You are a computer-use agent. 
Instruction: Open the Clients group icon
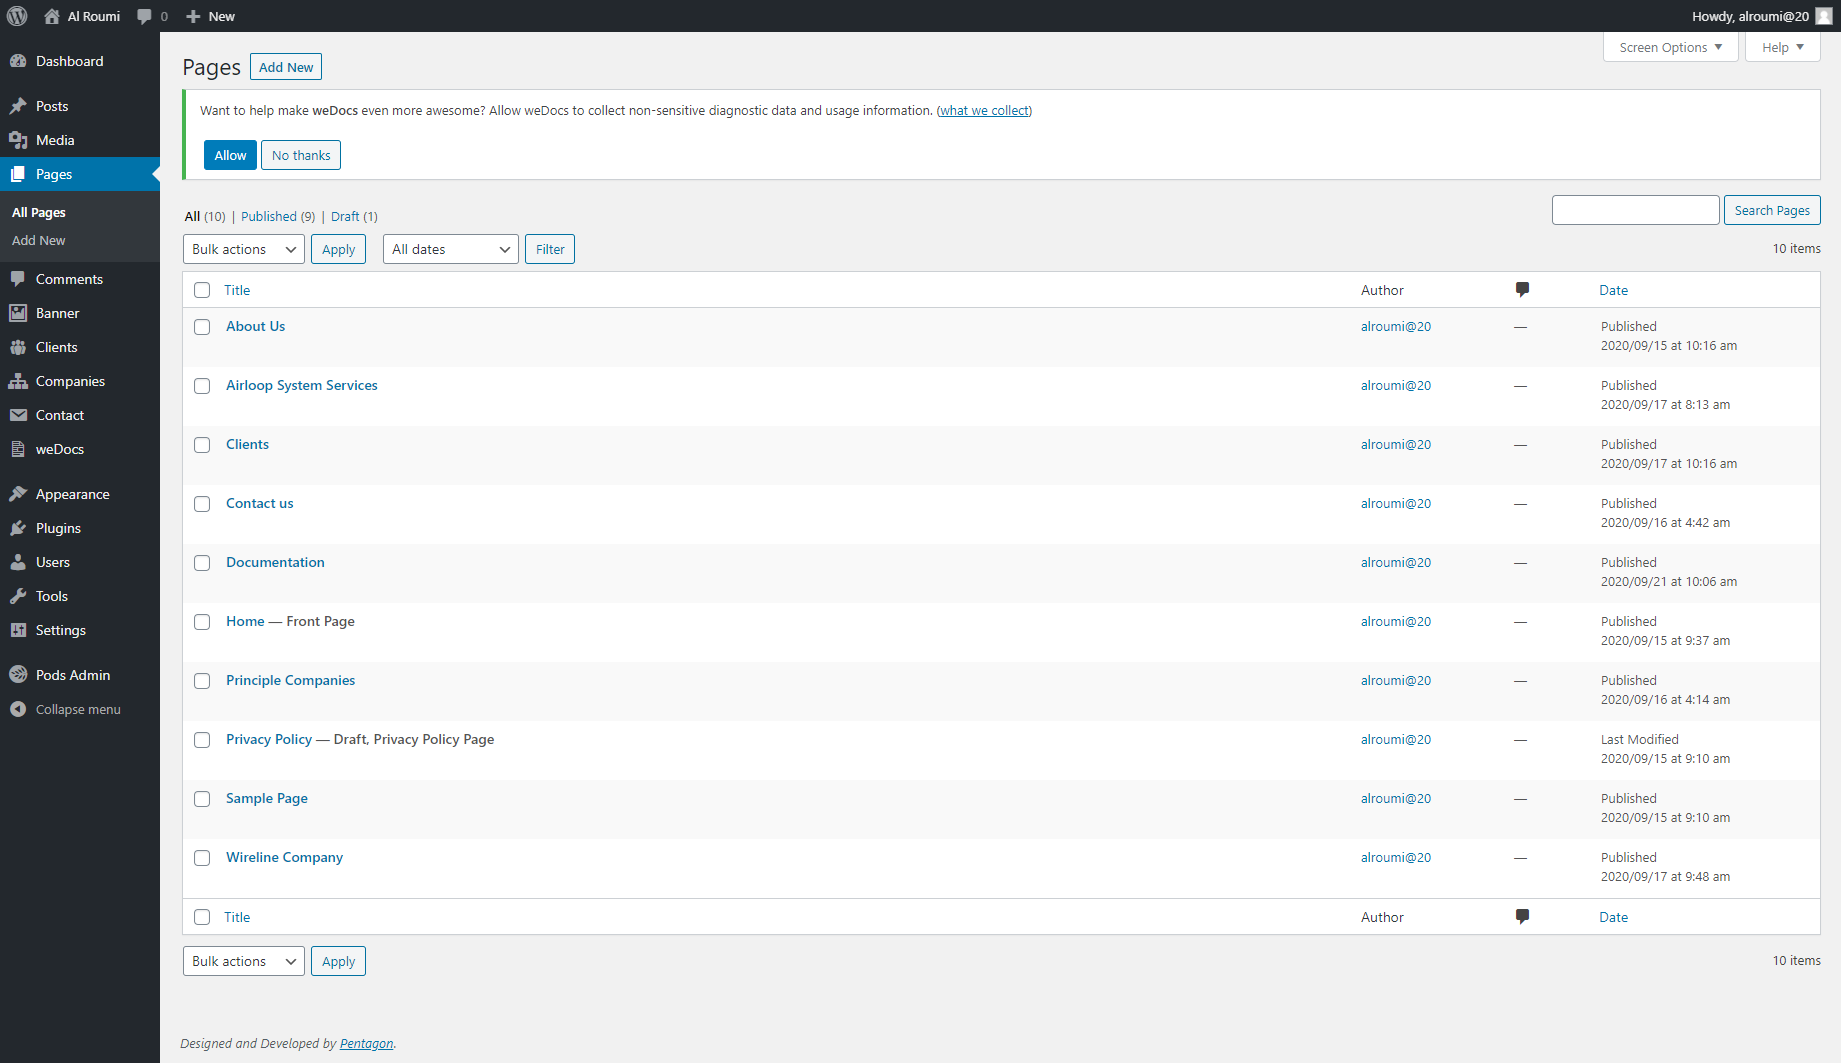click(18, 347)
